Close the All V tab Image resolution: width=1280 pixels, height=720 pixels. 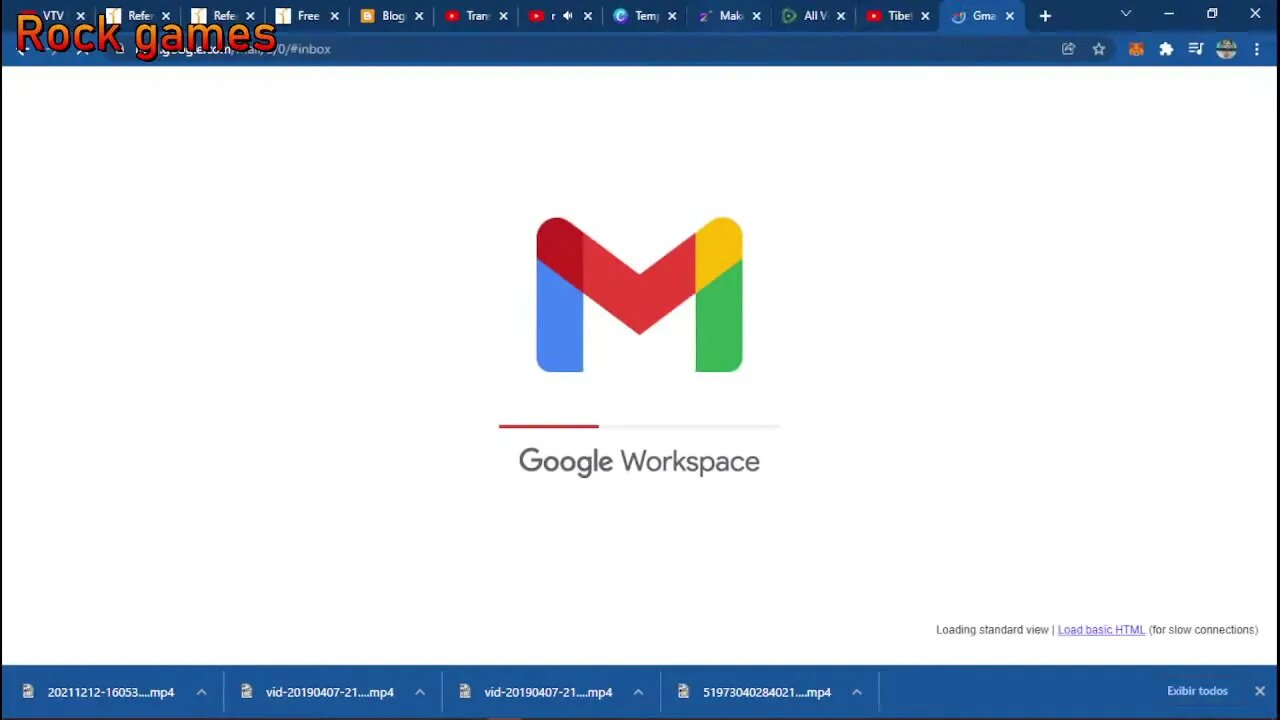coord(841,16)
